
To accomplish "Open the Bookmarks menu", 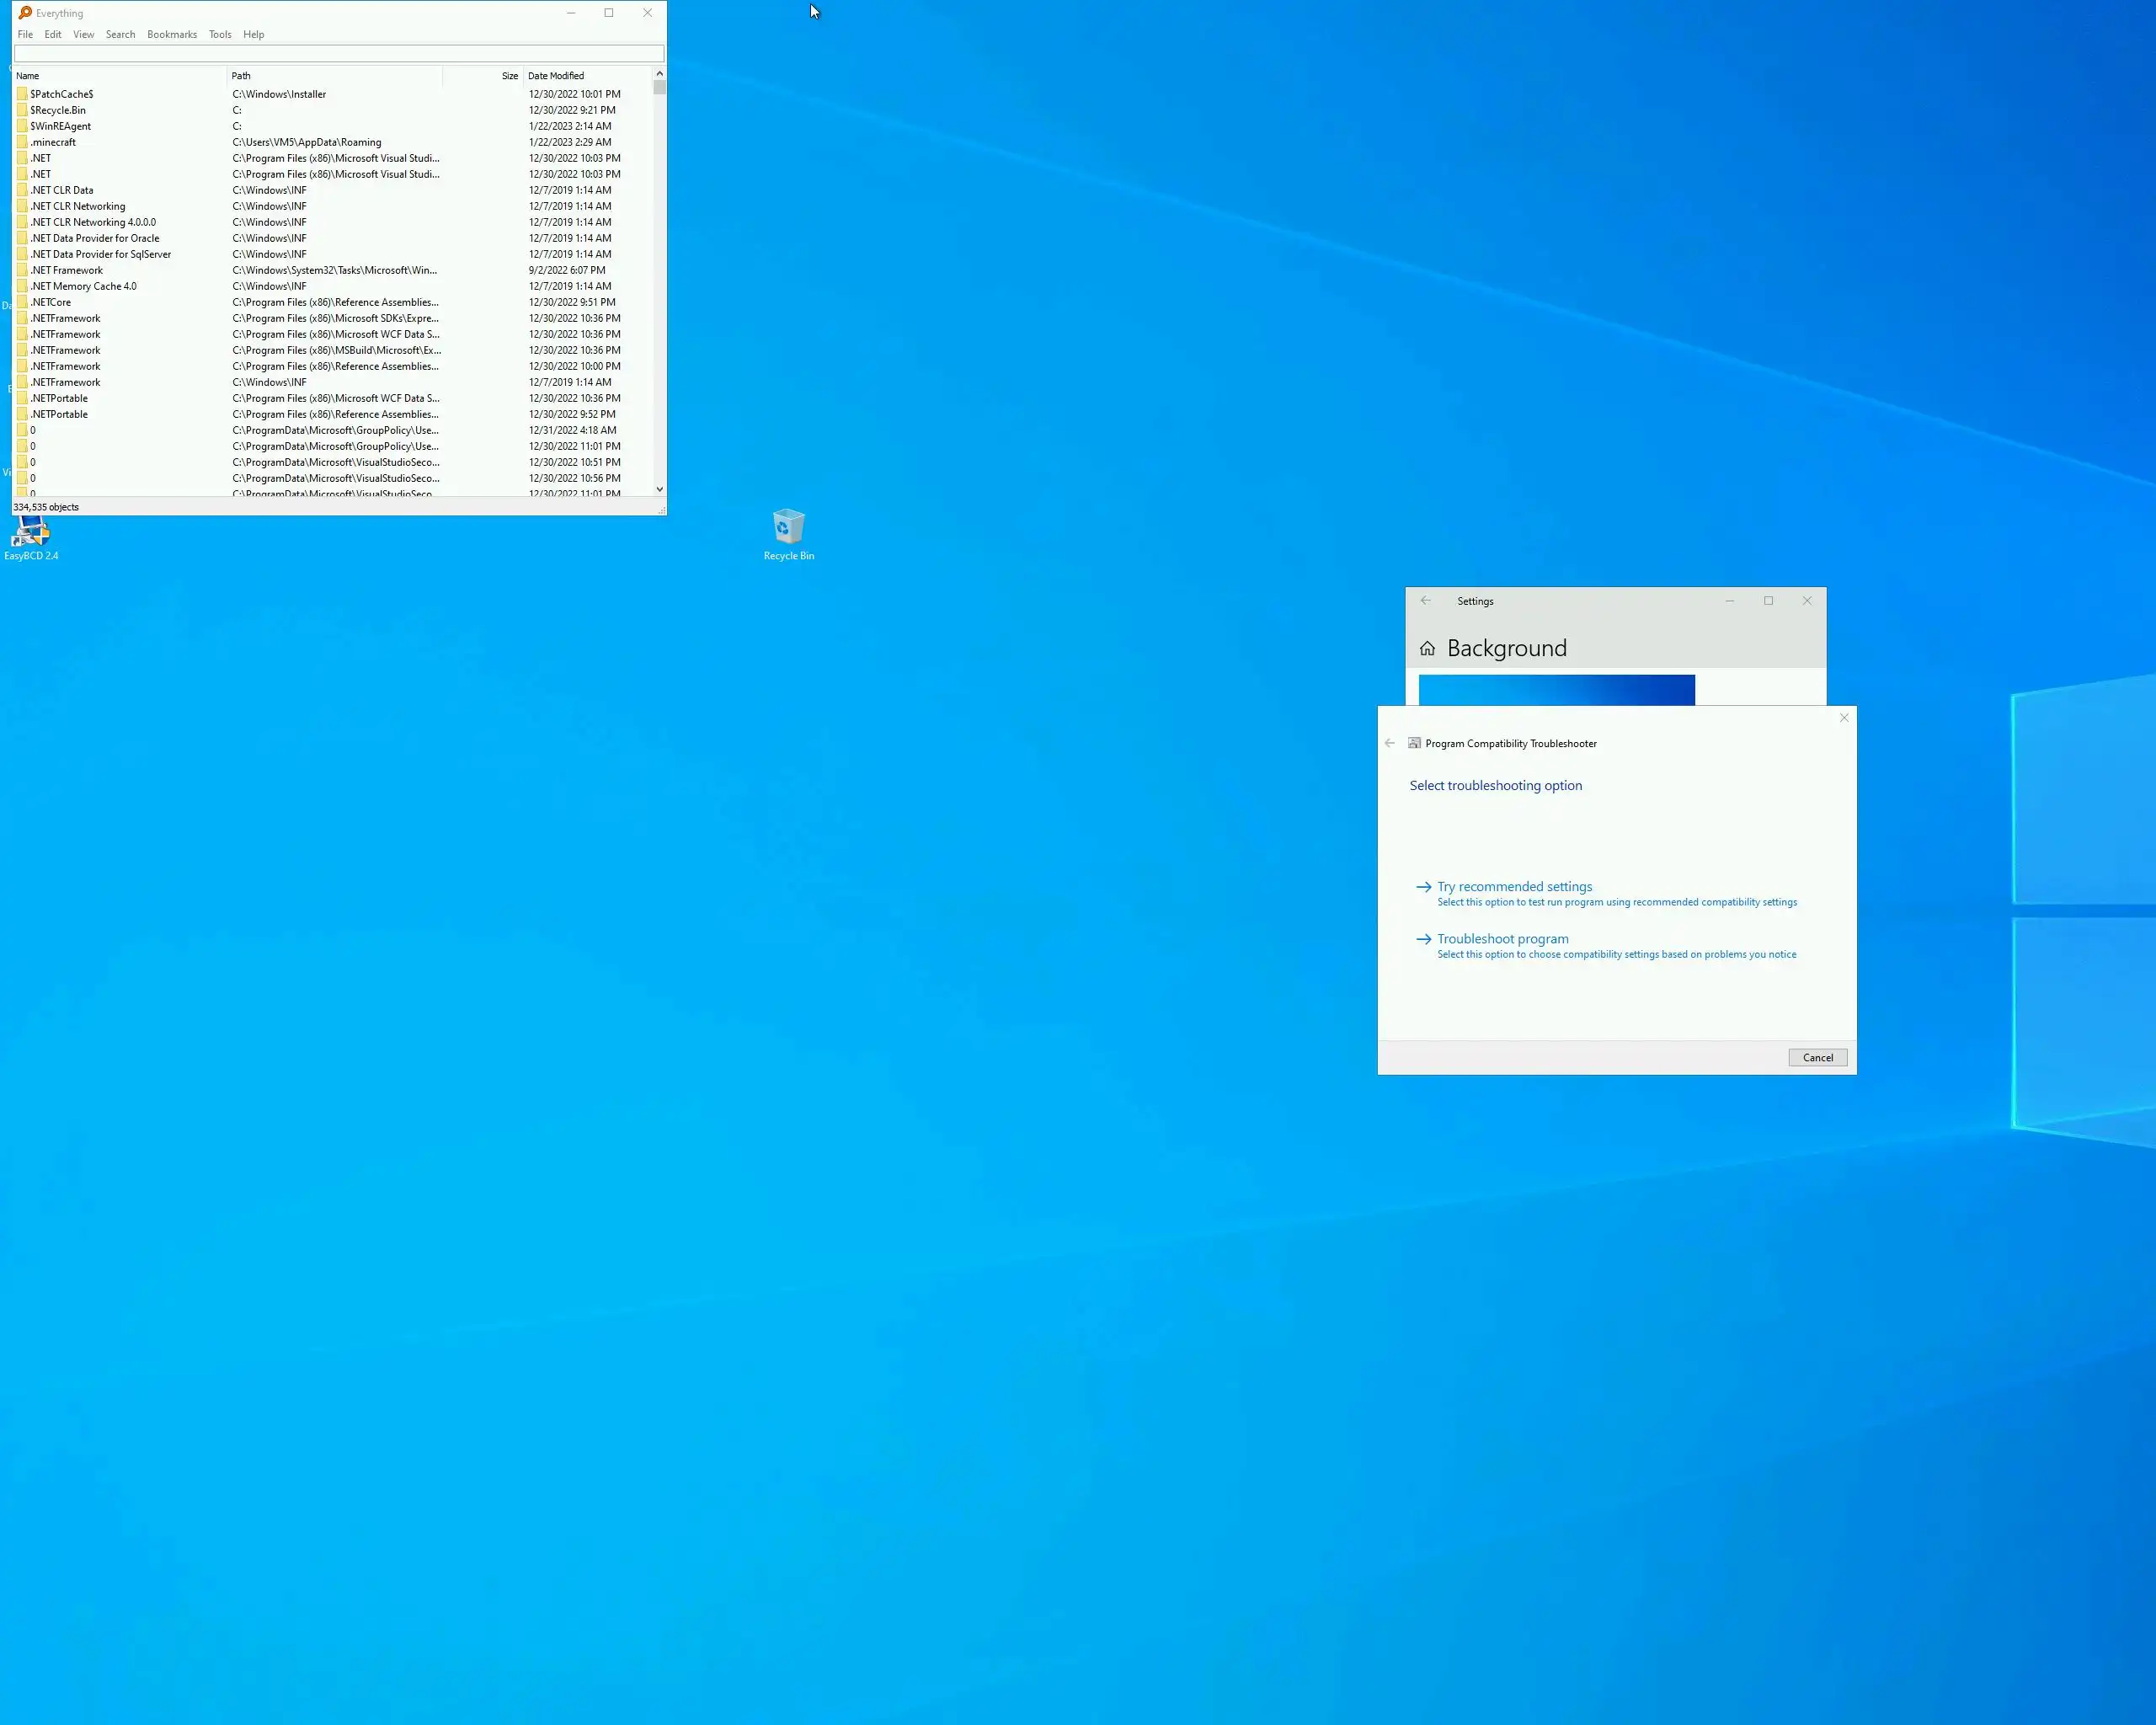I will tap(172, 34).
